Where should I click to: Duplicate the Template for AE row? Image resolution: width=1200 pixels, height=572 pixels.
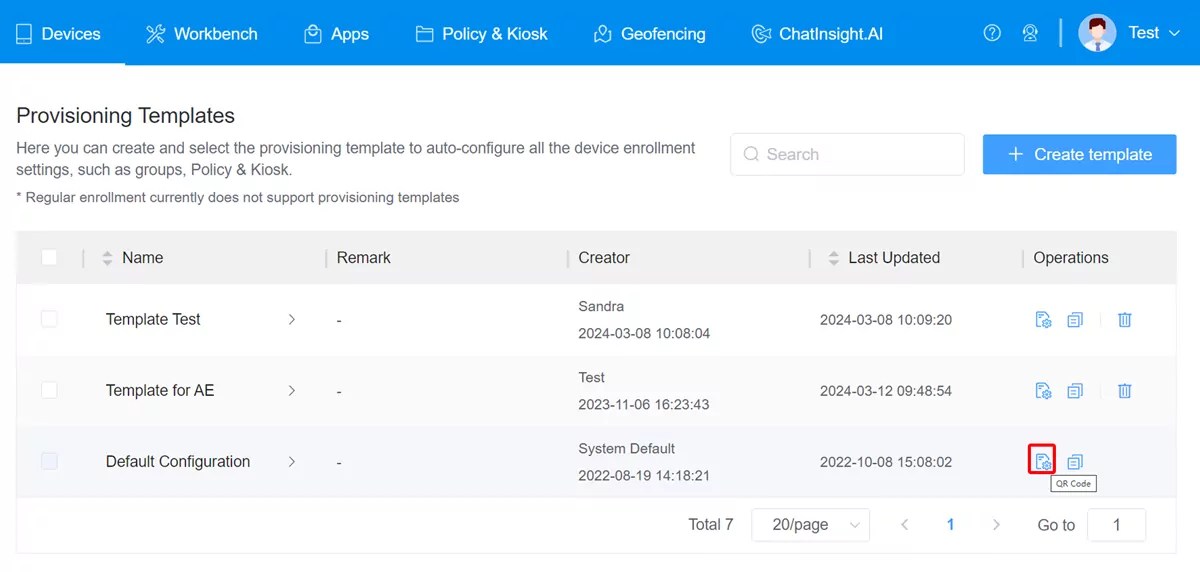[x=1075, y=391]
